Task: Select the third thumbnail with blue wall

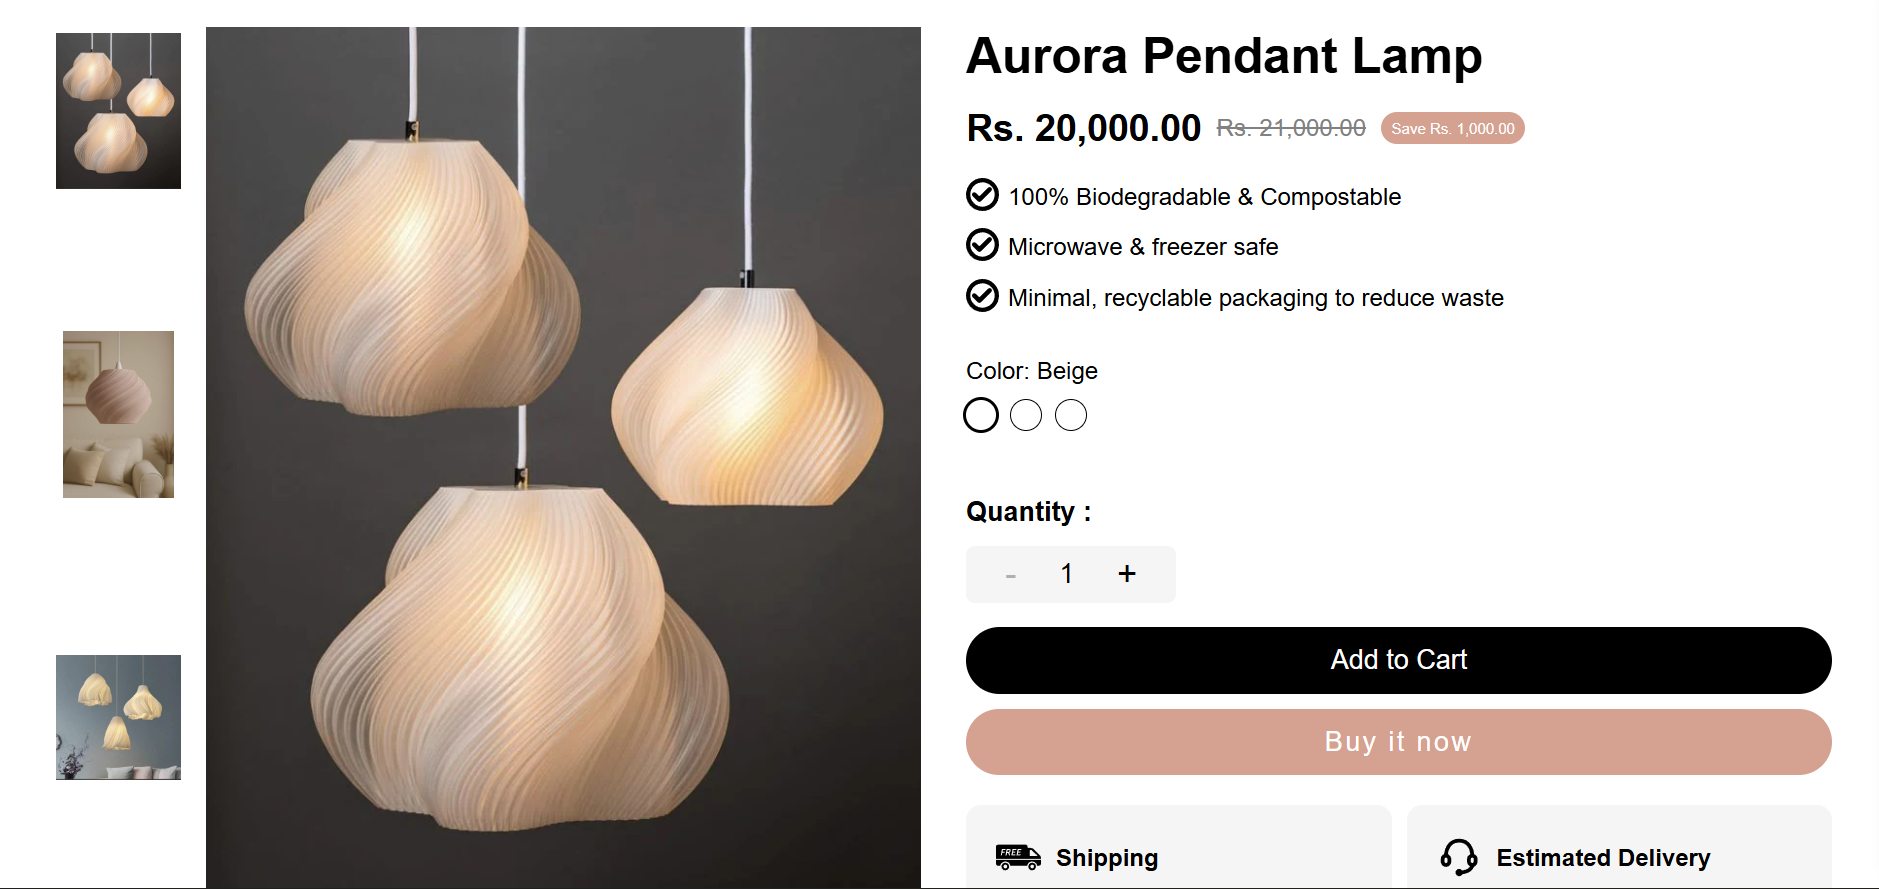Action: point(118,717)
